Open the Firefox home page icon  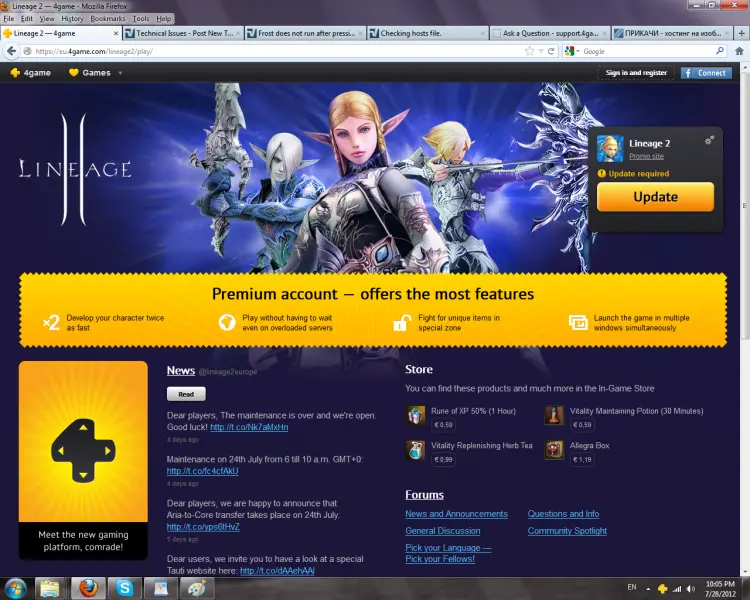(739, 51)
